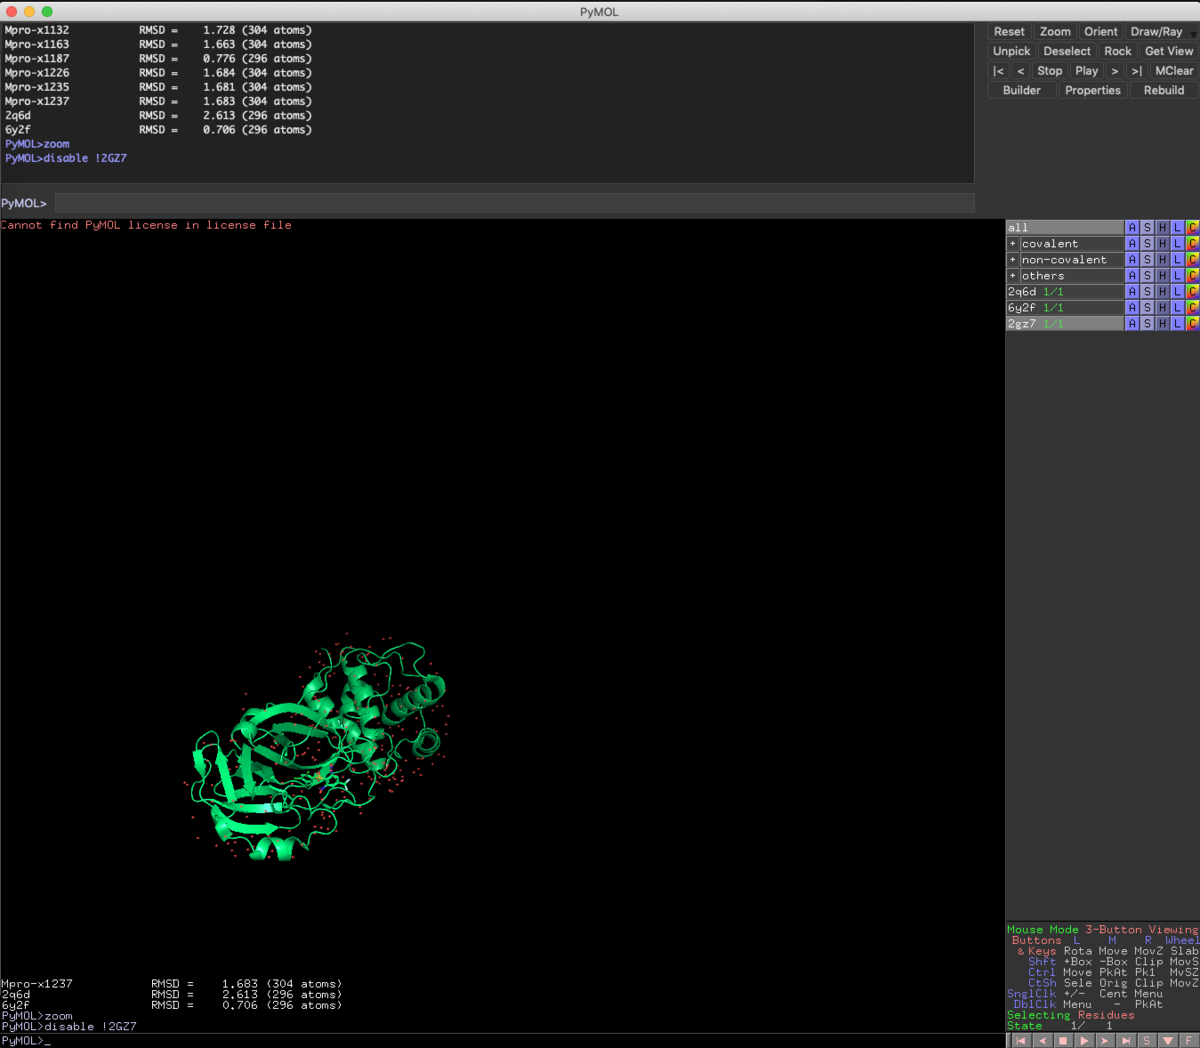Click the Rebuild button
Image resolution: width=1200 pixels, height=1048 pixels.
pos(1164,90)
